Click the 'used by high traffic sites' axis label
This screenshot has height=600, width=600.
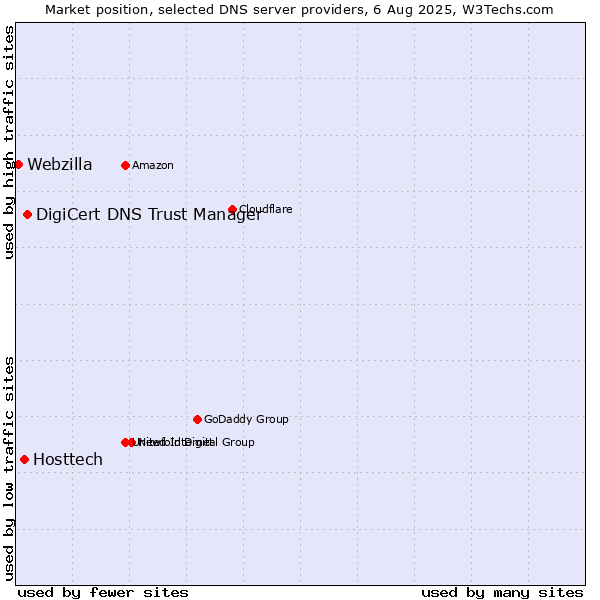[x=9, y=142]
